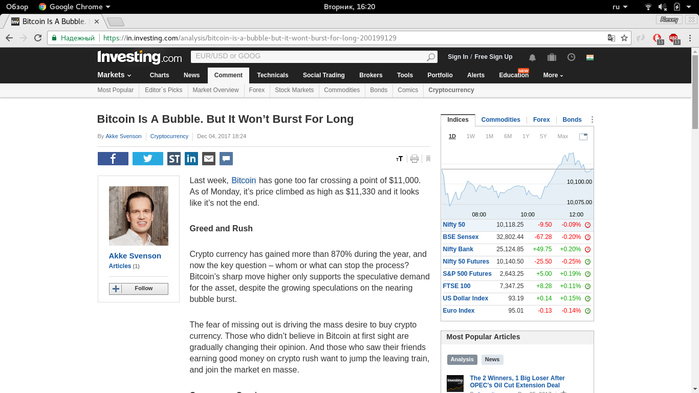This screenshot has width=699, height=393.
Task: Switch to the Bonds widget tab
Action: [572, 119]
